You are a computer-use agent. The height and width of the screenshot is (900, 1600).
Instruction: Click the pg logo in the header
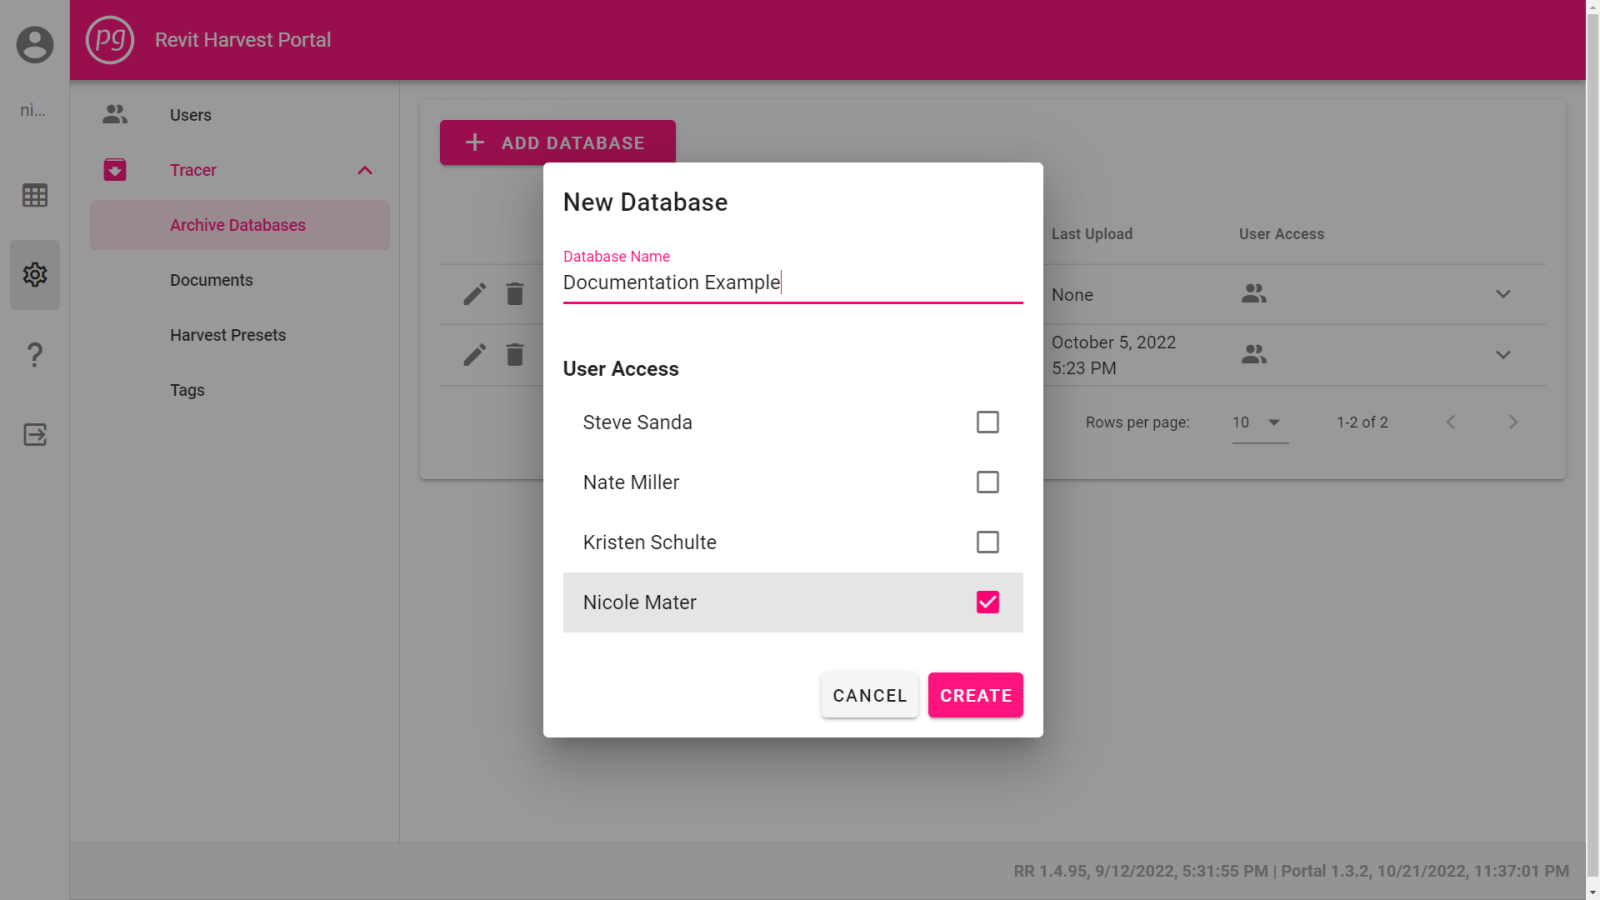tap(110, 40)
